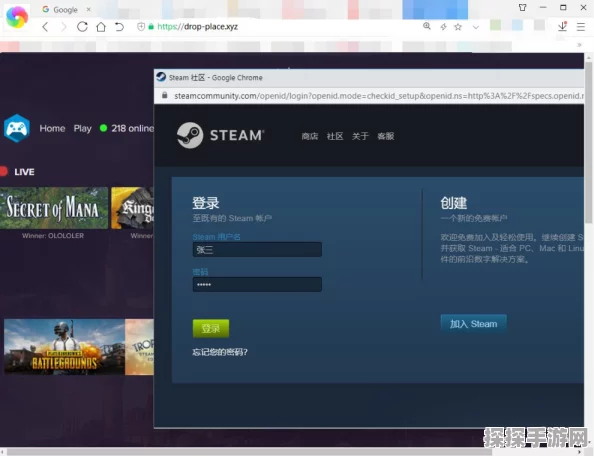Click the vertical page scrollbar
Screen dimensions: 594x456
(x=588, y=142)
